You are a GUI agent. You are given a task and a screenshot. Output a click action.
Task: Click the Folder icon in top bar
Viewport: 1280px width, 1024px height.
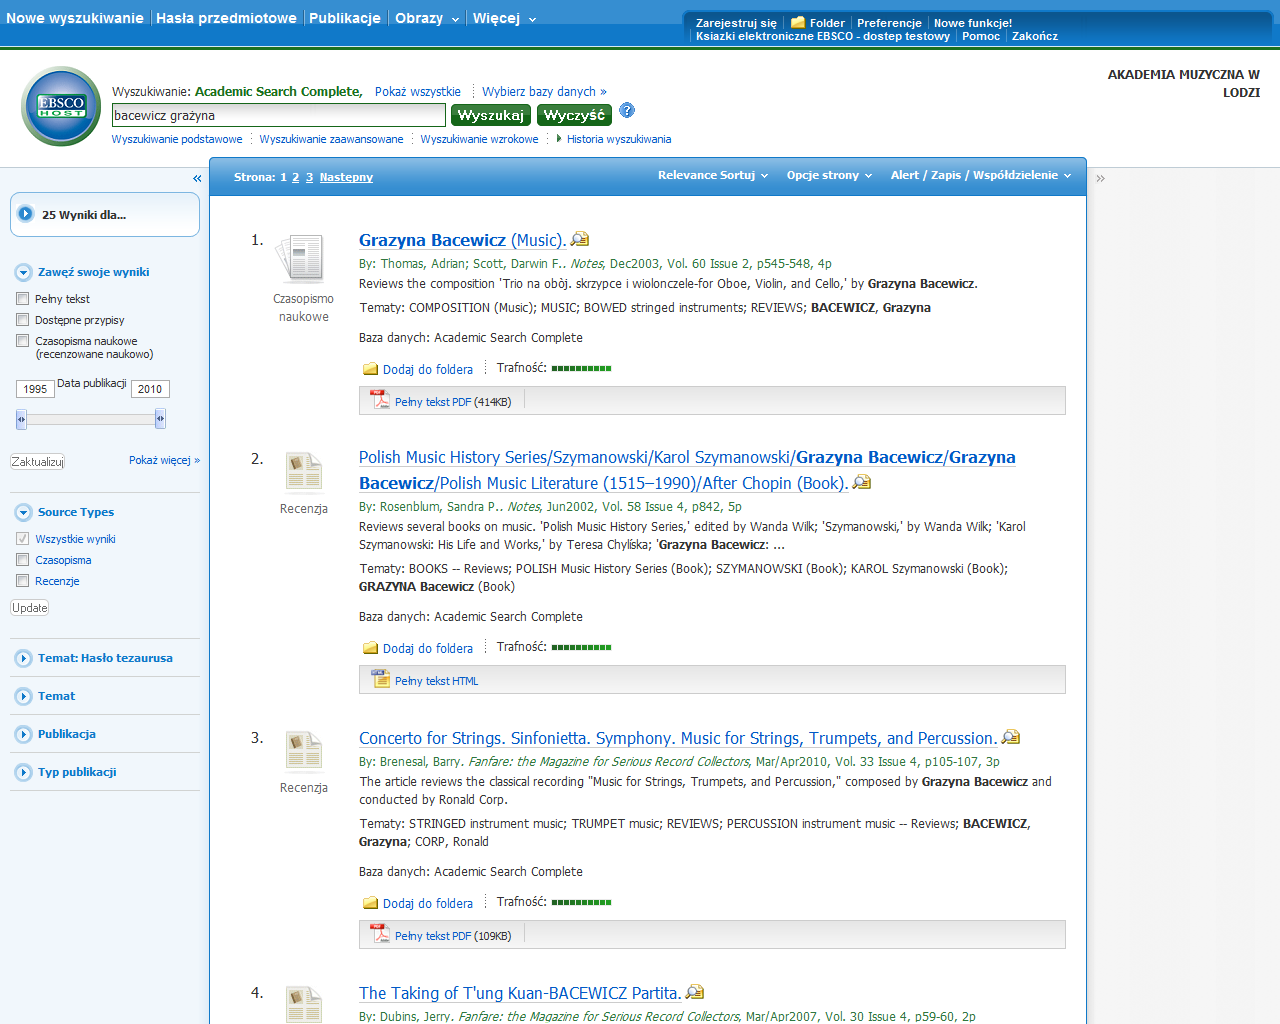point(798,22)
